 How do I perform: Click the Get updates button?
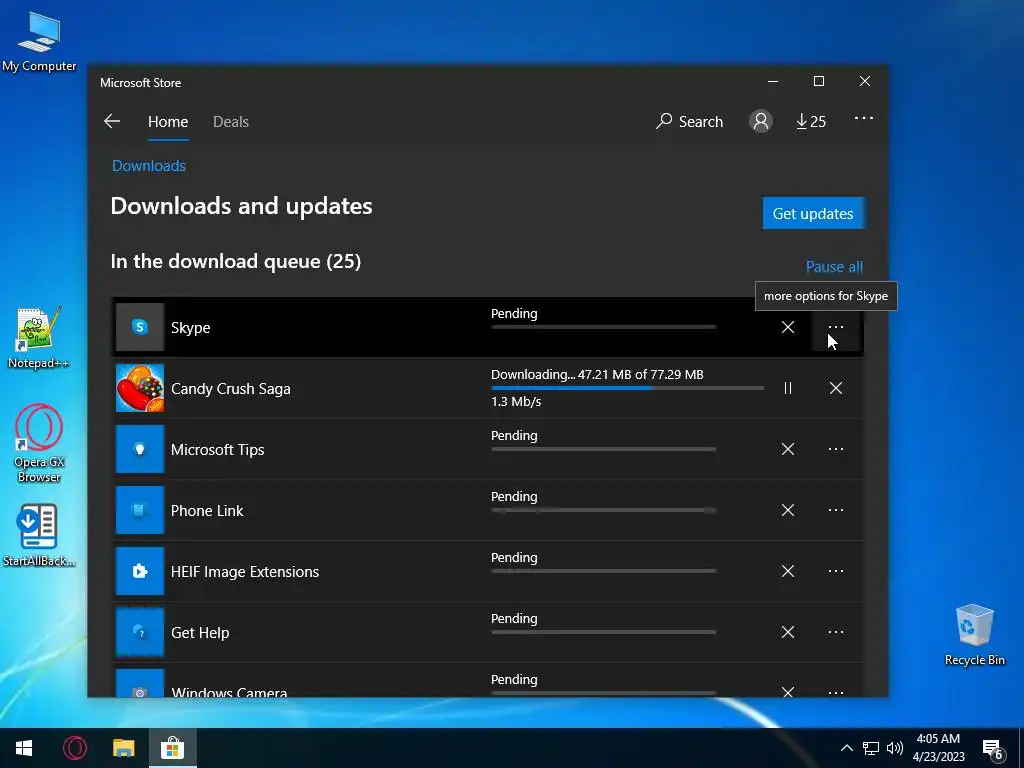click(x=813, y=214)
